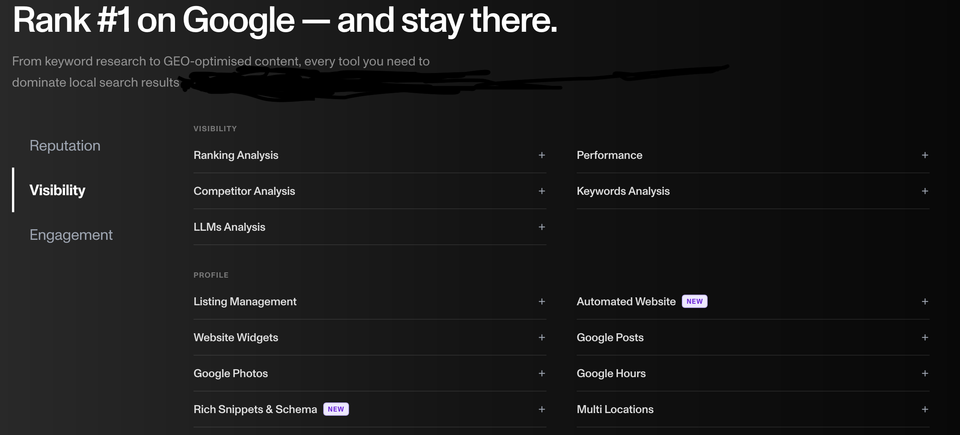Viewport: 960px width, 435px height.
Task: Expand Ranking Analysis with its plus icon
Action: click(x=541, y=155)
